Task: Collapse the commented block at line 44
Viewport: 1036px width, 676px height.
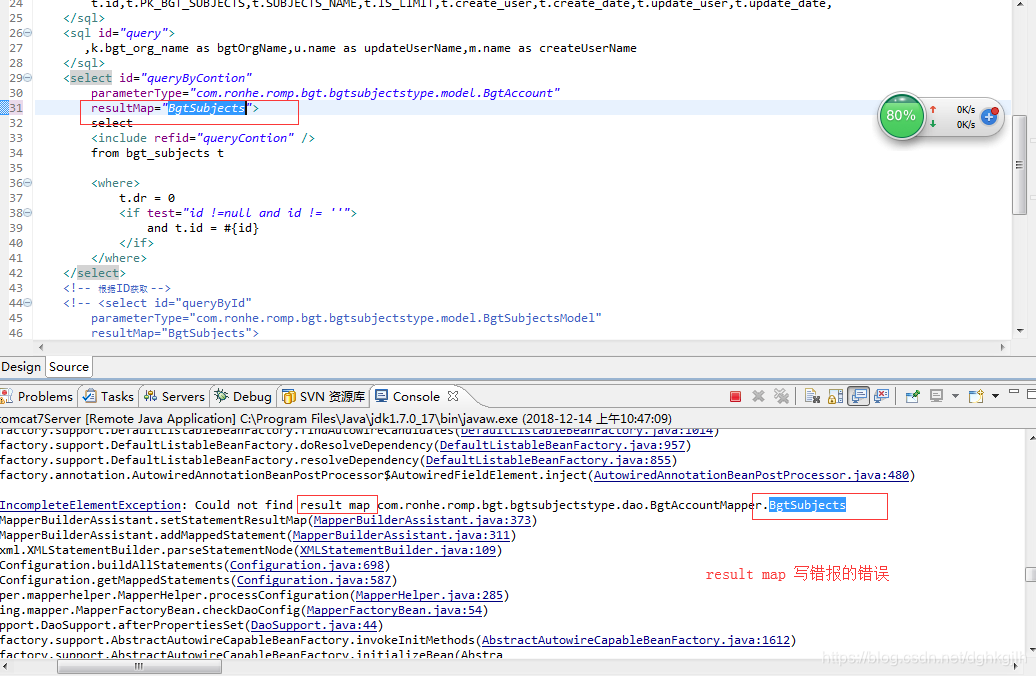Action: tap(28, 303)
